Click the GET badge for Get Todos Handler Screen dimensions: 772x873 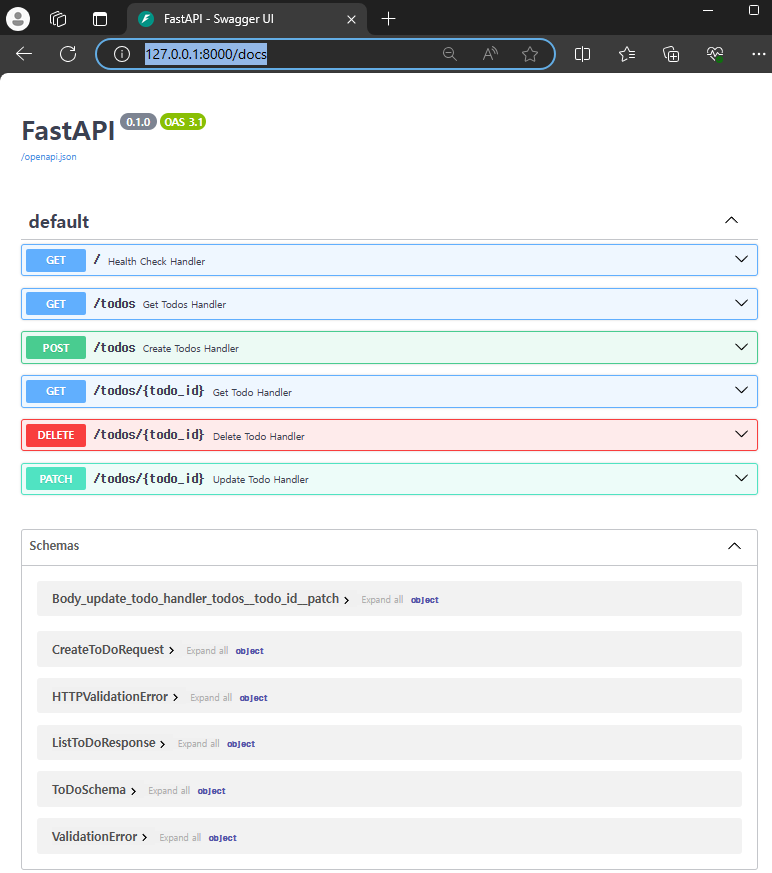56,304
